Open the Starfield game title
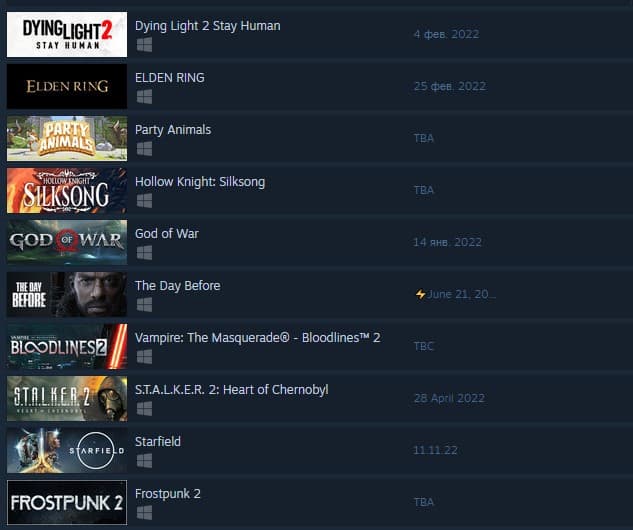The image size is (633, 530). 158,442
